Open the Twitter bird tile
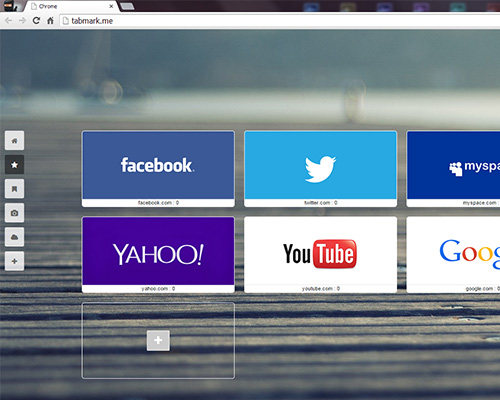The width and height of the screenshot is (500, 400). click(320, 169)
